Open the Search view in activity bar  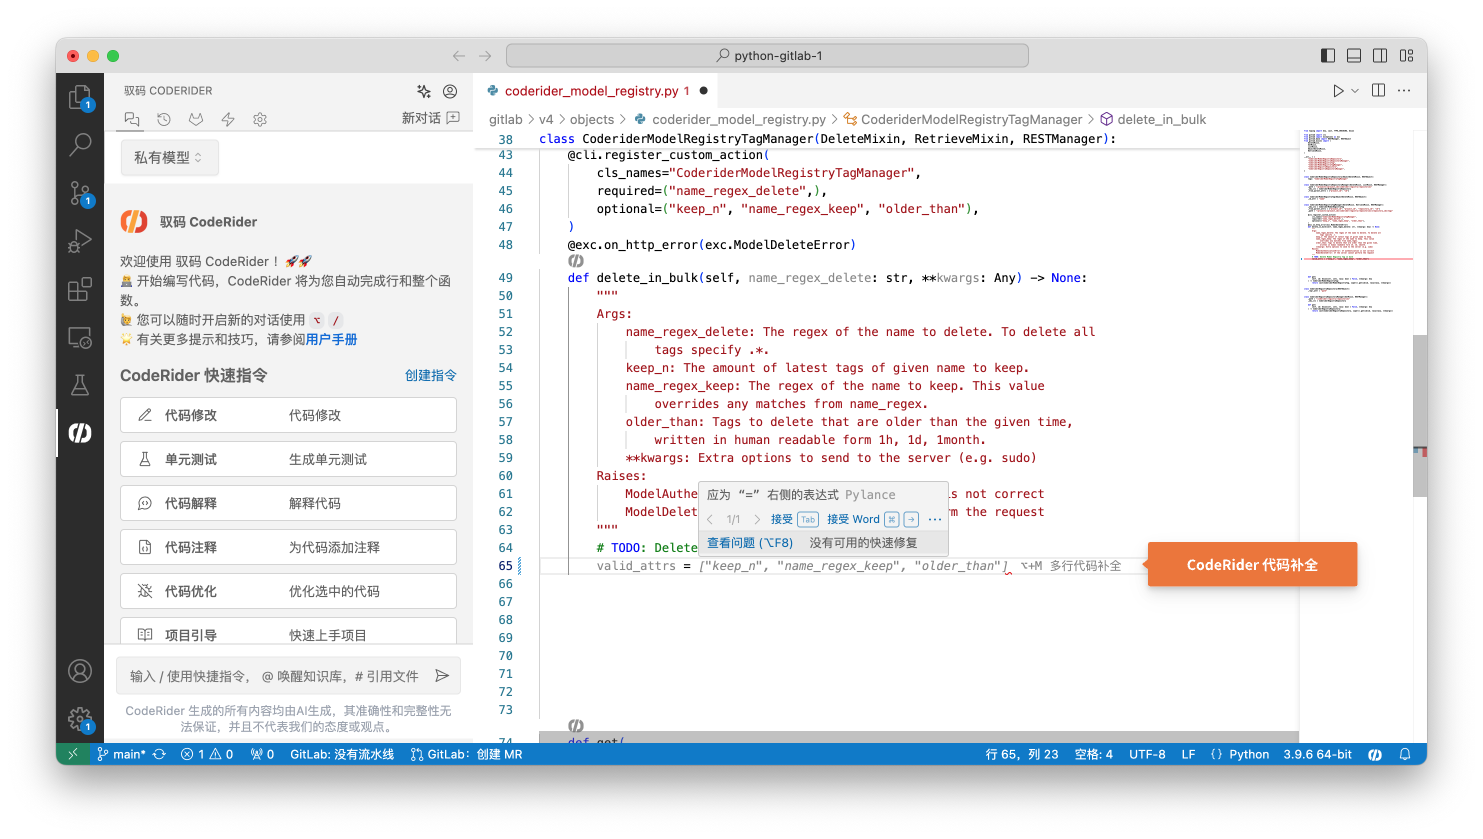click(x=80, y=145)
